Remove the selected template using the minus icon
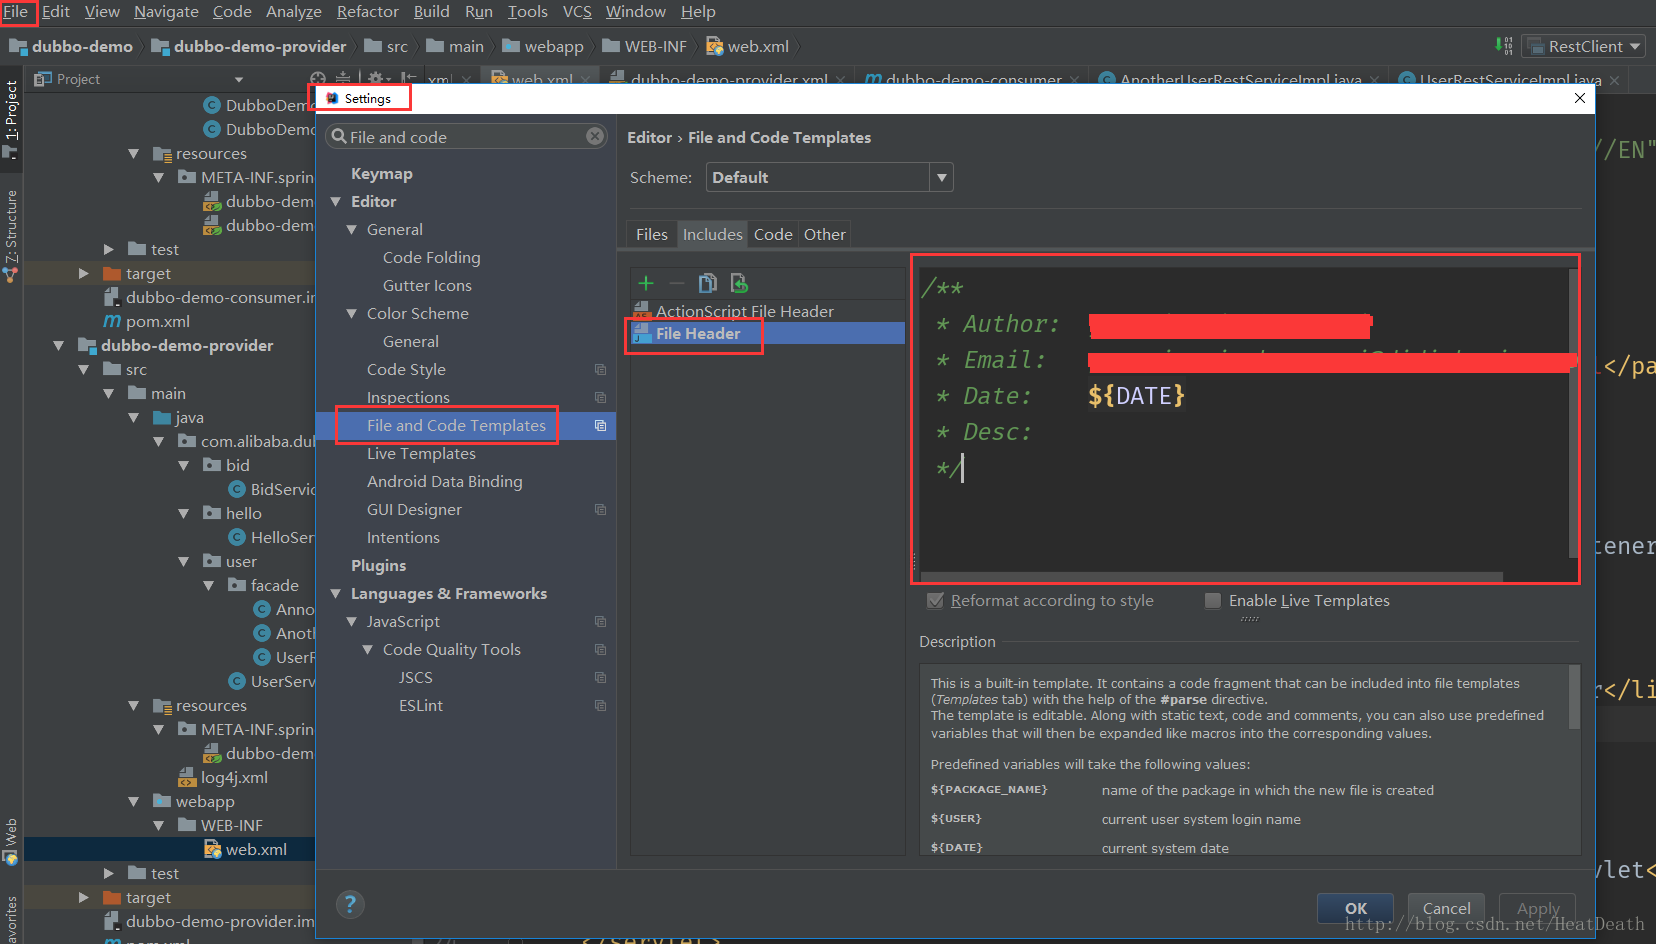This screenshot has width=1656, height=944. coord(676,283)
